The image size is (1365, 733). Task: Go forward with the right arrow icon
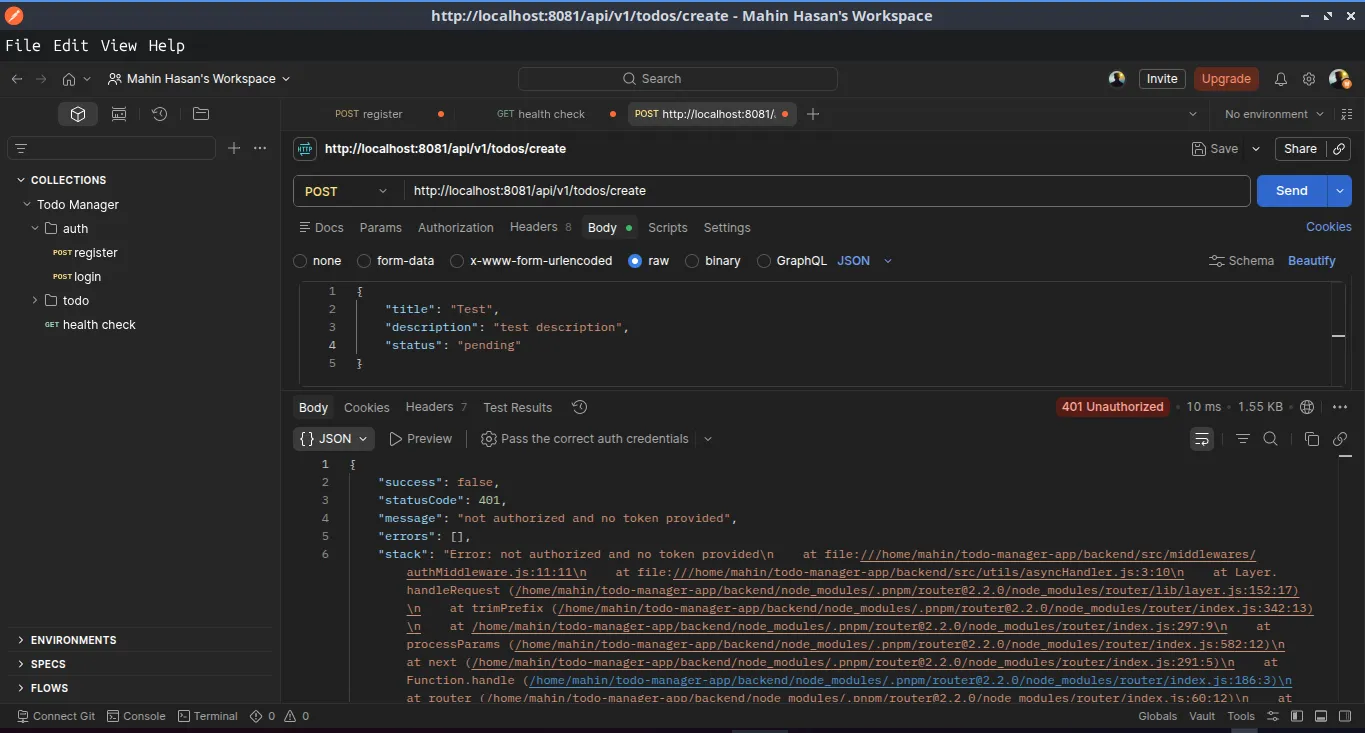41,79
